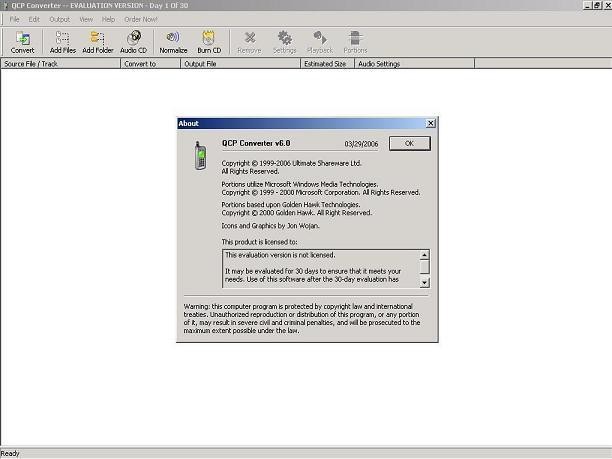
Task: Open the Order Now! menu
Action: coord(141,19)
